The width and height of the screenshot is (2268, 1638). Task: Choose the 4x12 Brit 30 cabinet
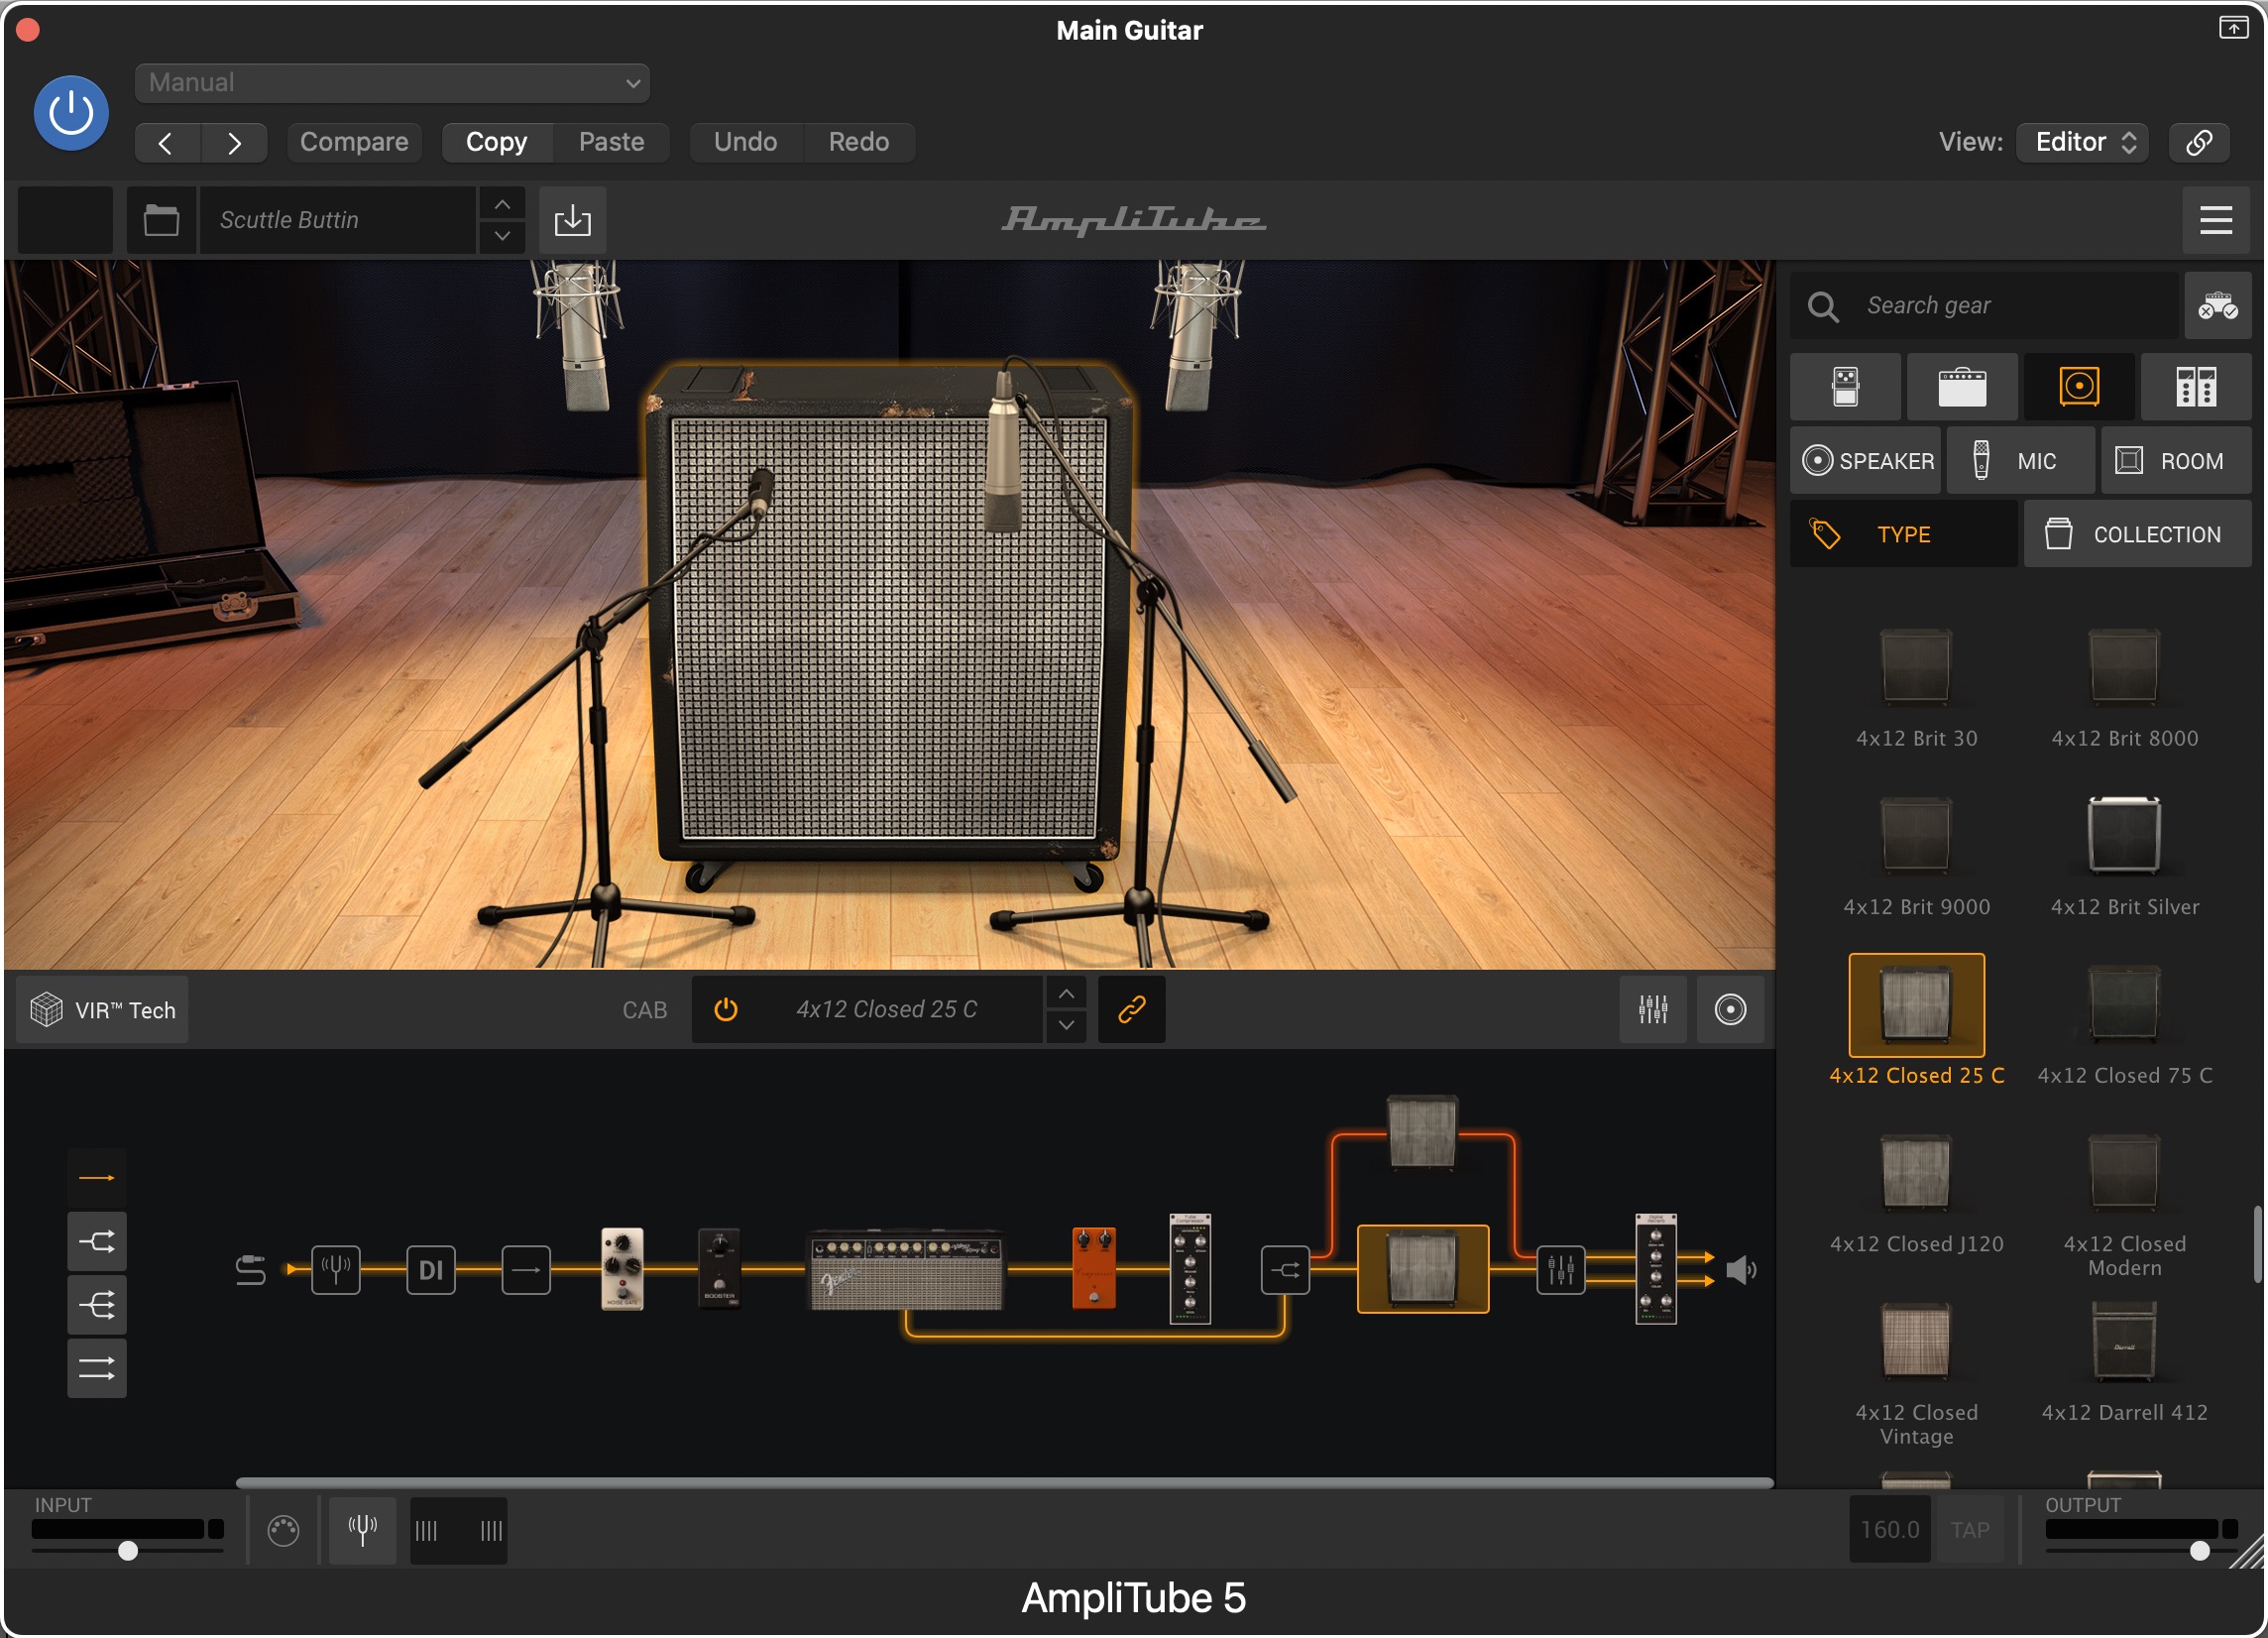pos(1916,689)
